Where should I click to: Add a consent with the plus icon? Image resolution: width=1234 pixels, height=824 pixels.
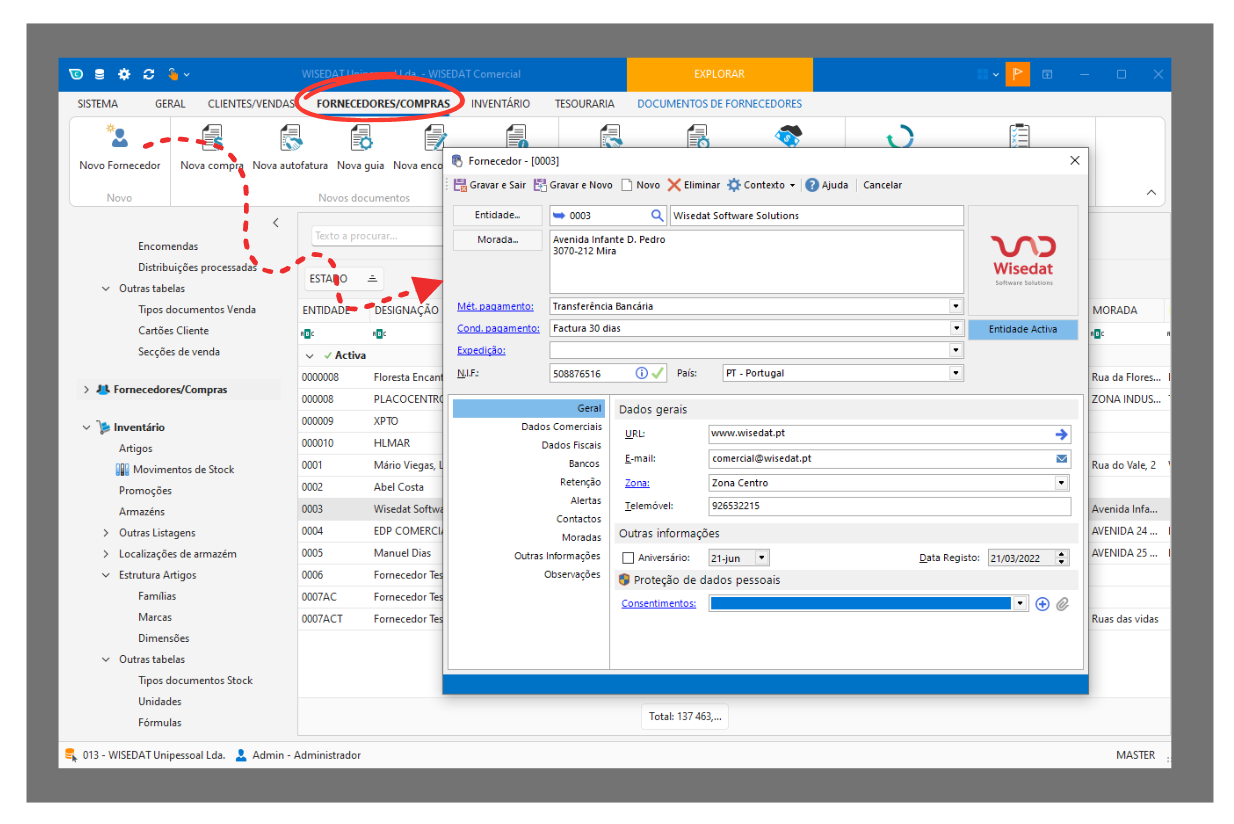coord(1042,604)
